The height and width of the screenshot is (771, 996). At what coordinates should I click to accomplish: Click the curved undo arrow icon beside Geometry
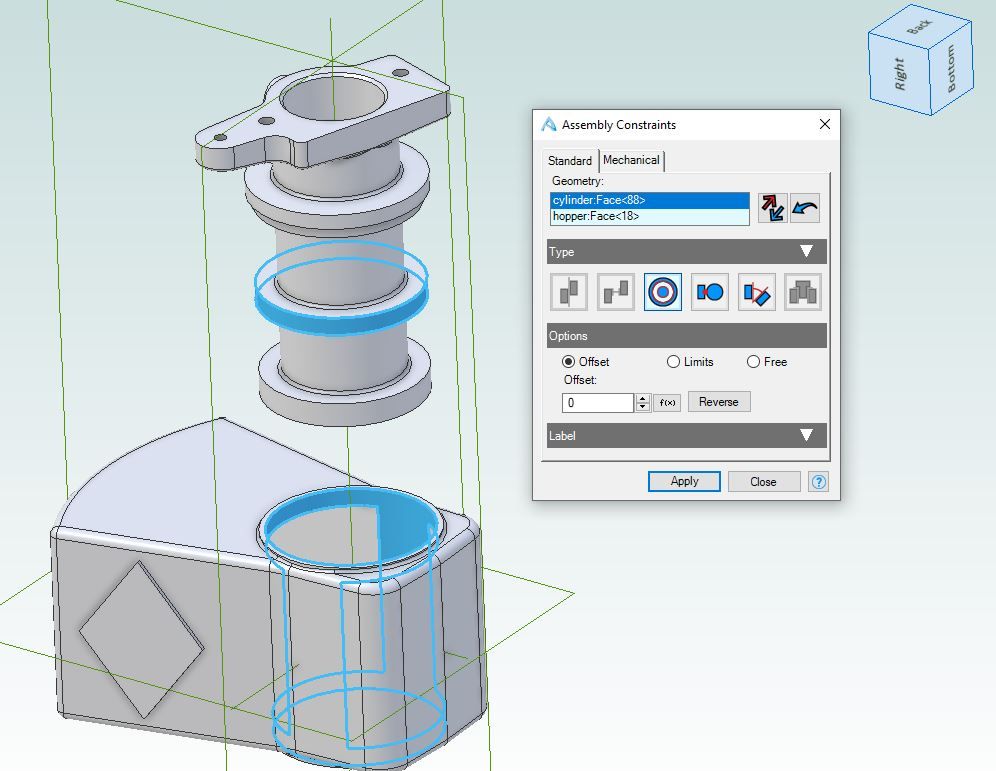tap(805, 208)
